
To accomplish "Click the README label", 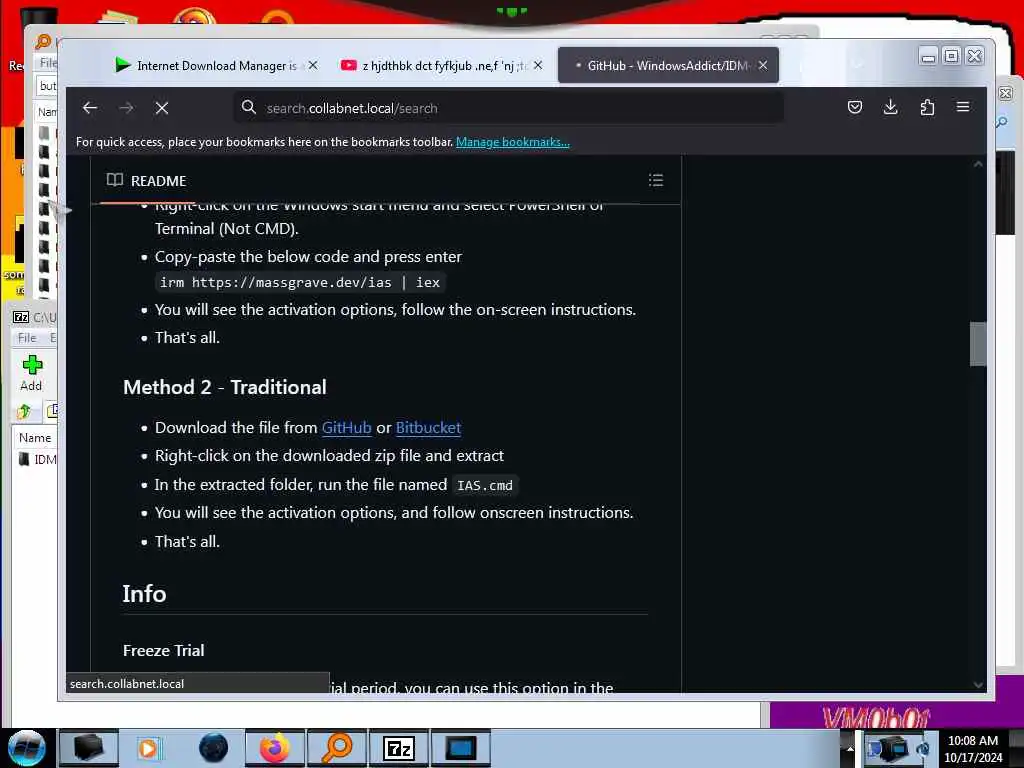I will point(159,181).
